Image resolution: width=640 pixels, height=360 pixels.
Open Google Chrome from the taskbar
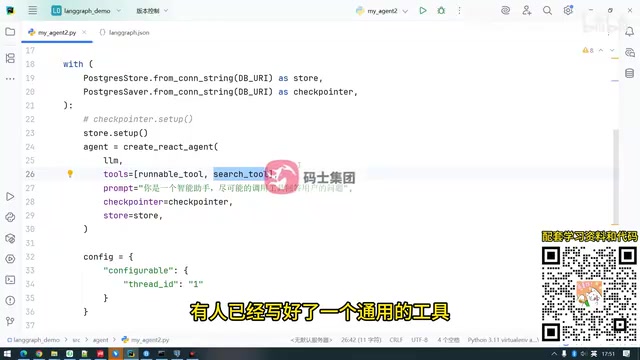click(39, 353)
